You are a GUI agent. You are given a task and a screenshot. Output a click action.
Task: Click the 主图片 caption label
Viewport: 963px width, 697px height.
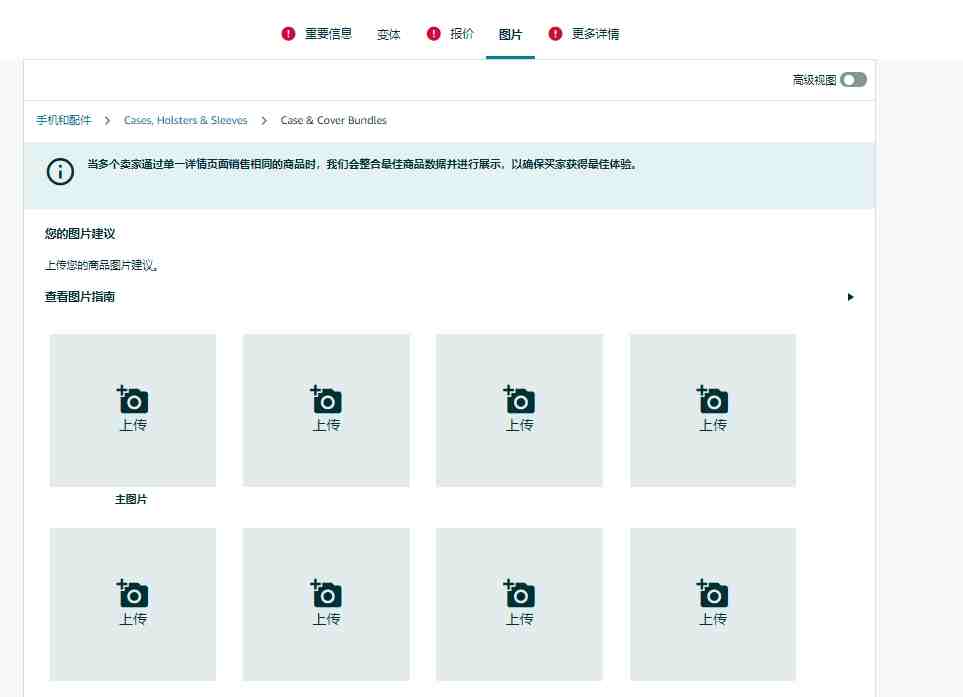131,499
